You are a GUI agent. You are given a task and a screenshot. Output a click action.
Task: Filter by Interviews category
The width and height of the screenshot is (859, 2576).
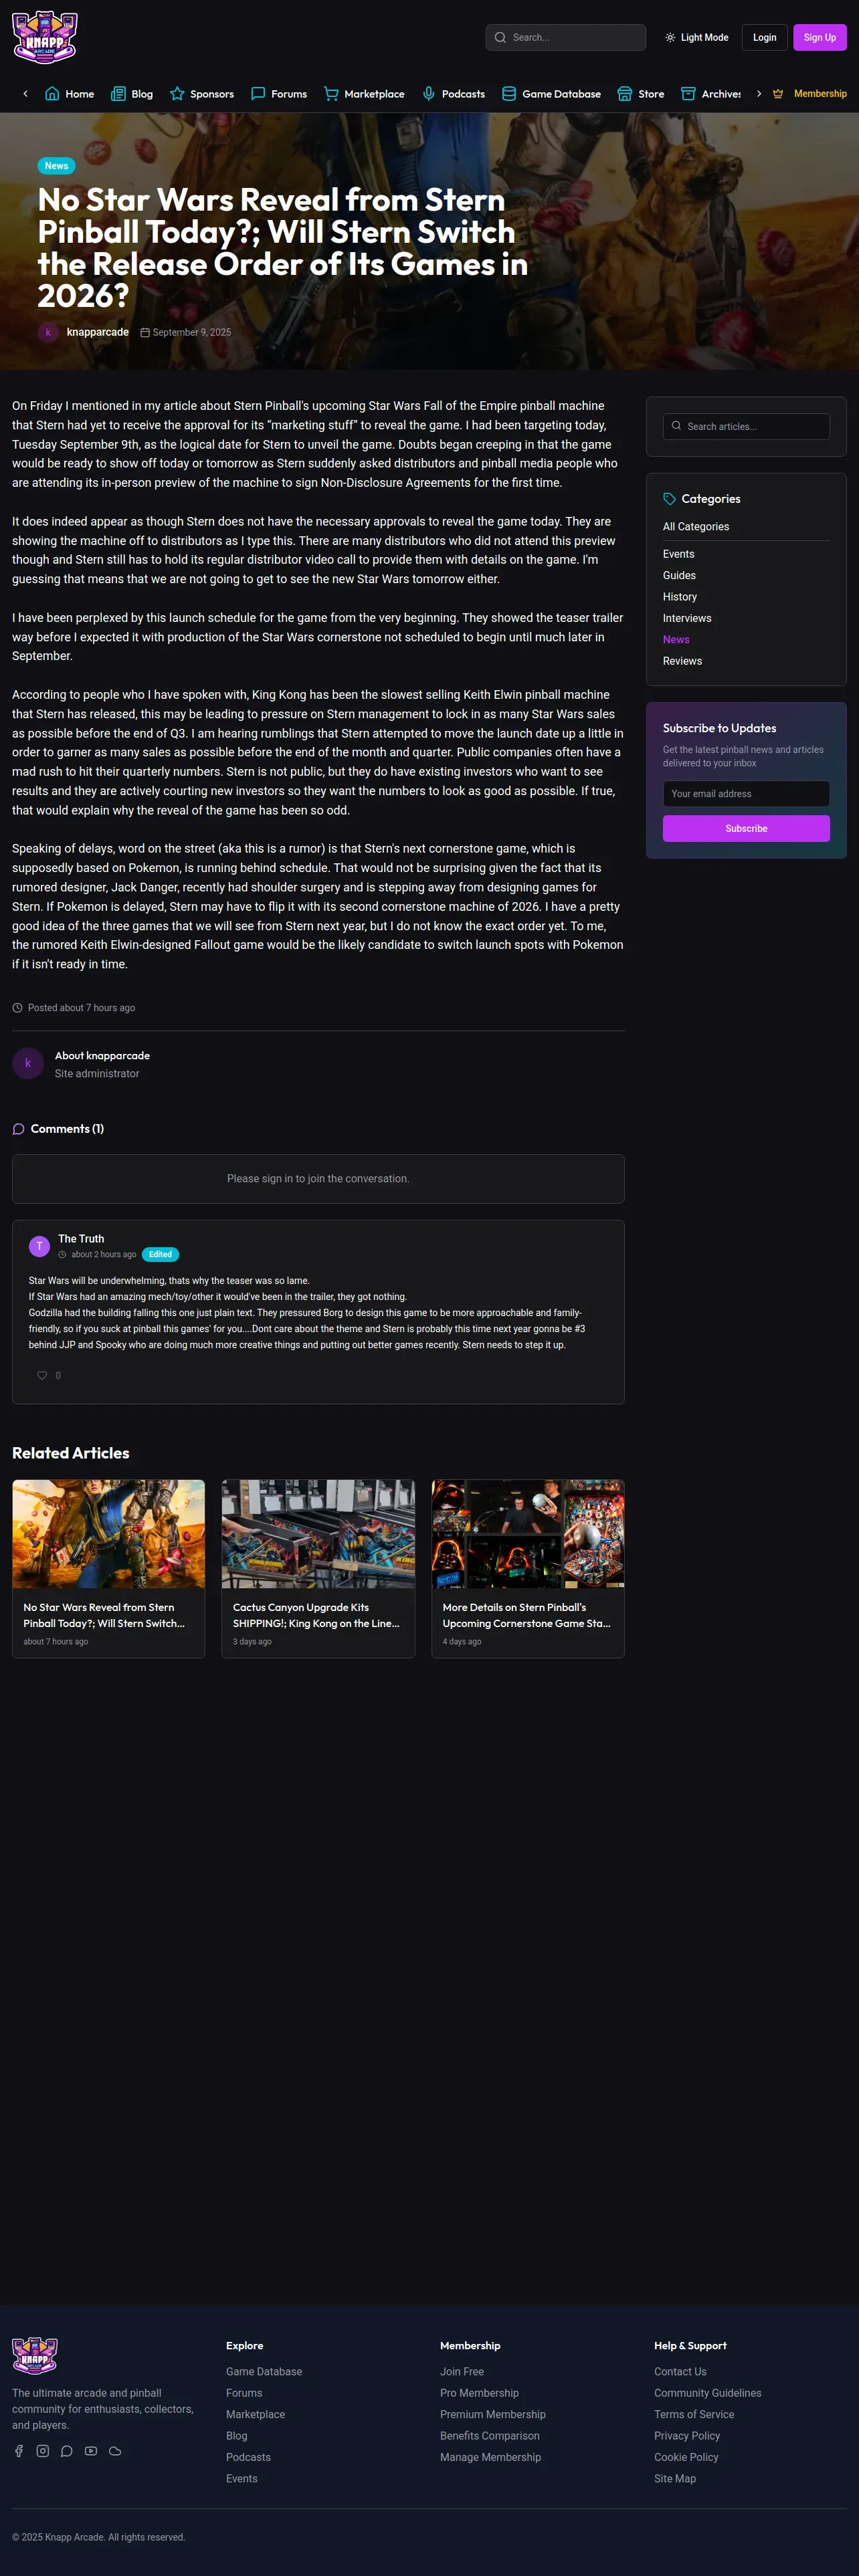coord(688,618)
